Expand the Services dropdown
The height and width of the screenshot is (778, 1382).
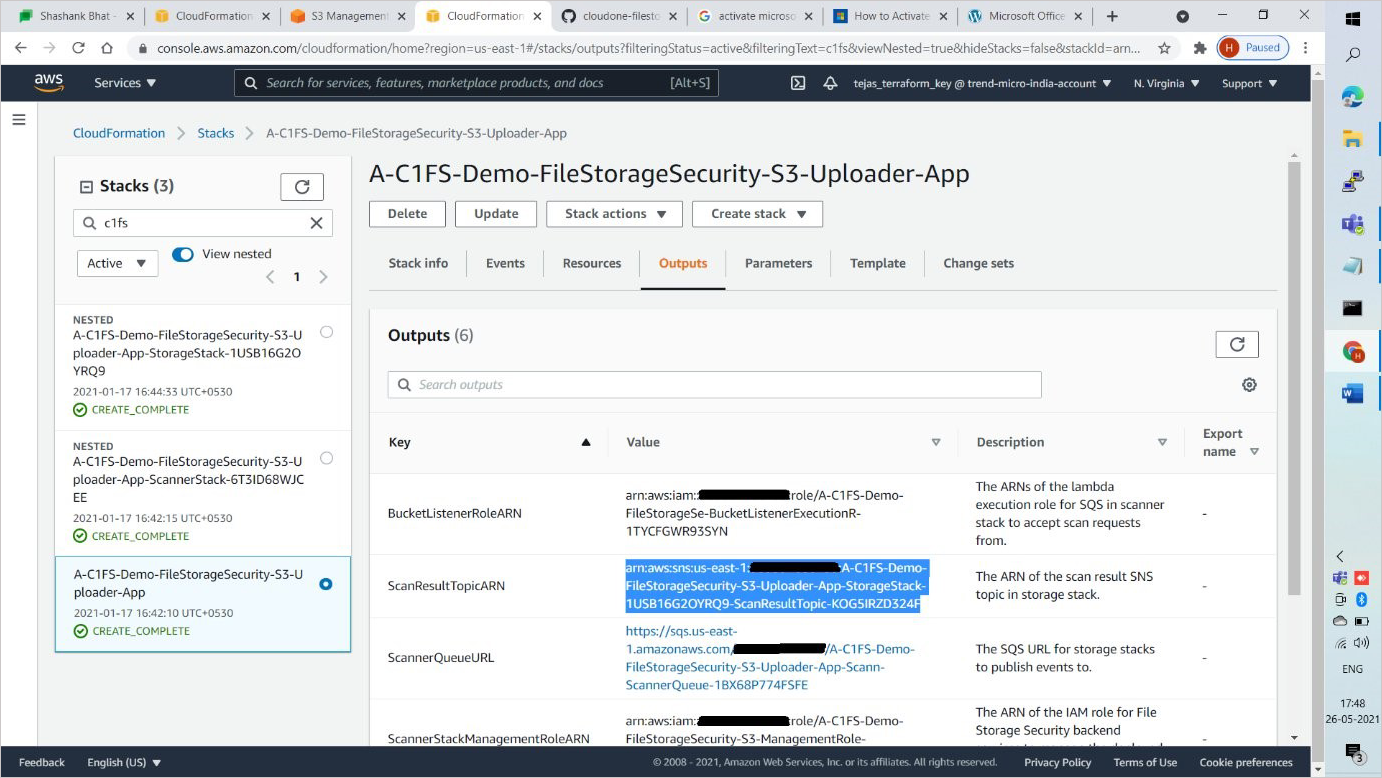(125, 83)
